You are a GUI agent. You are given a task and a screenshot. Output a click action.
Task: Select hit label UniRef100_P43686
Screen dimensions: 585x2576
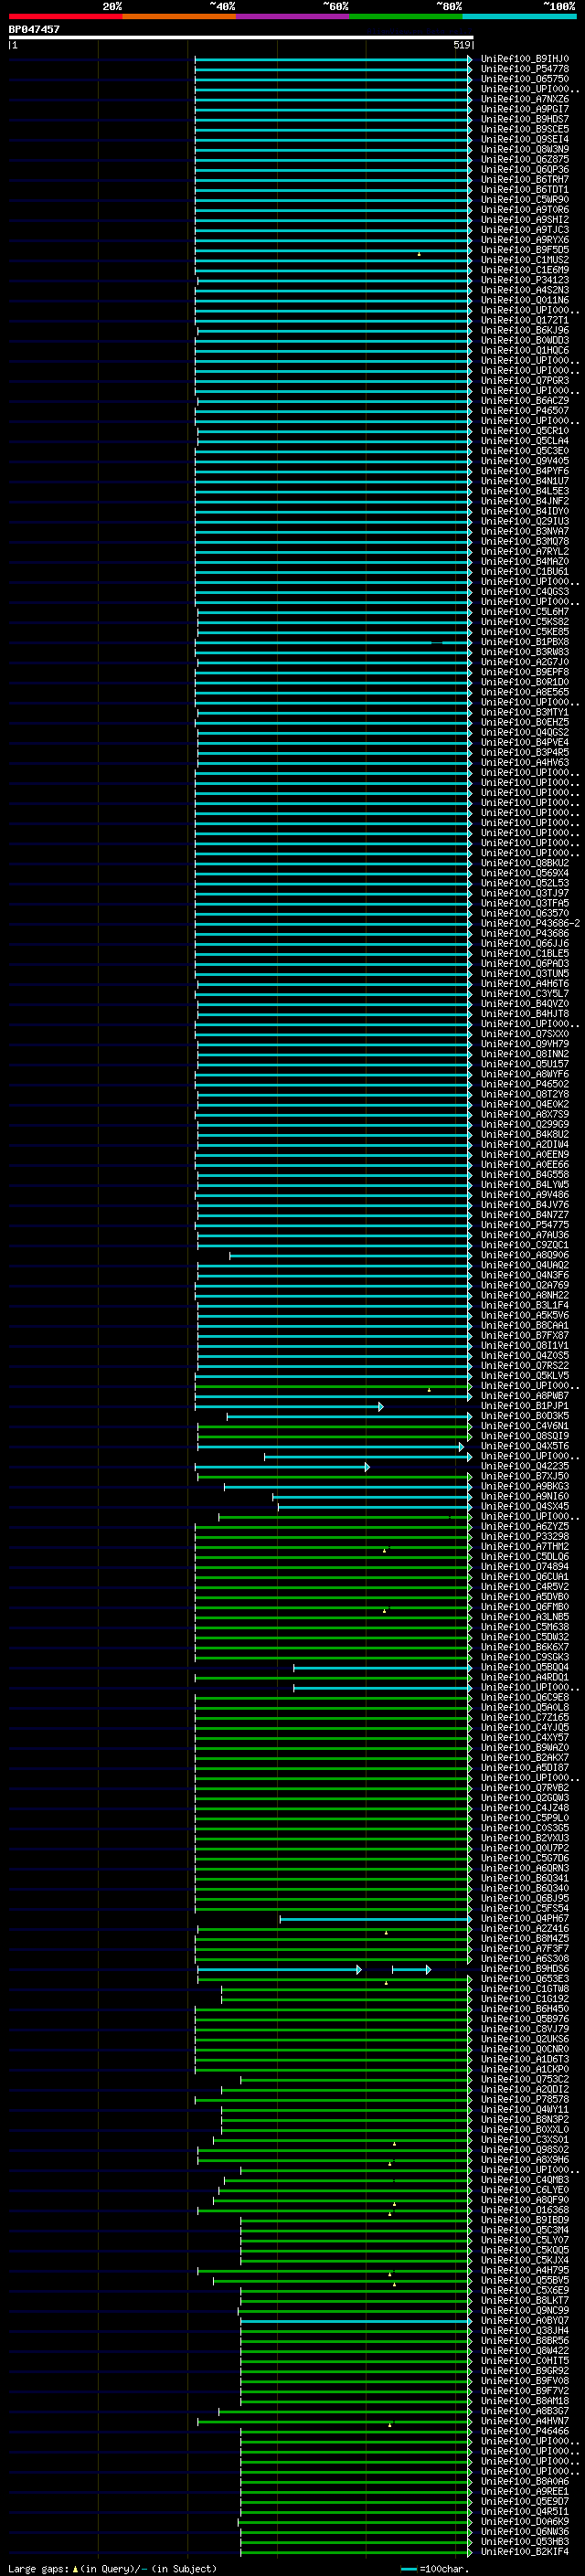coord(524,933)
